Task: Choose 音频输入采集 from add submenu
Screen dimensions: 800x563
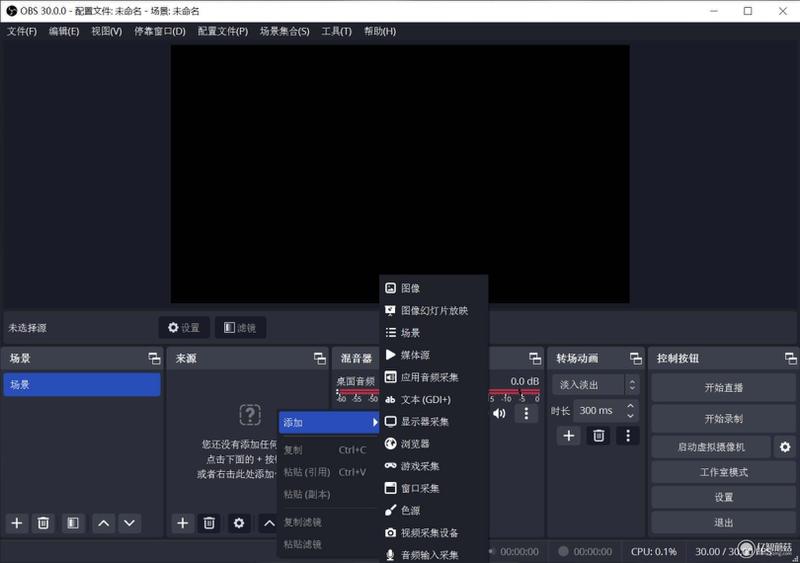Action: point(433,554)
